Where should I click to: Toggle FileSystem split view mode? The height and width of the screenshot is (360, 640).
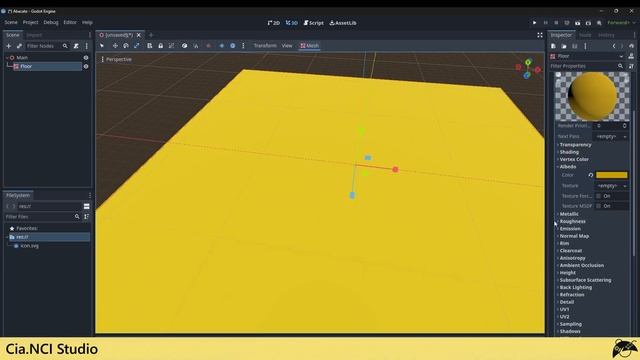[x=87, y=206]
